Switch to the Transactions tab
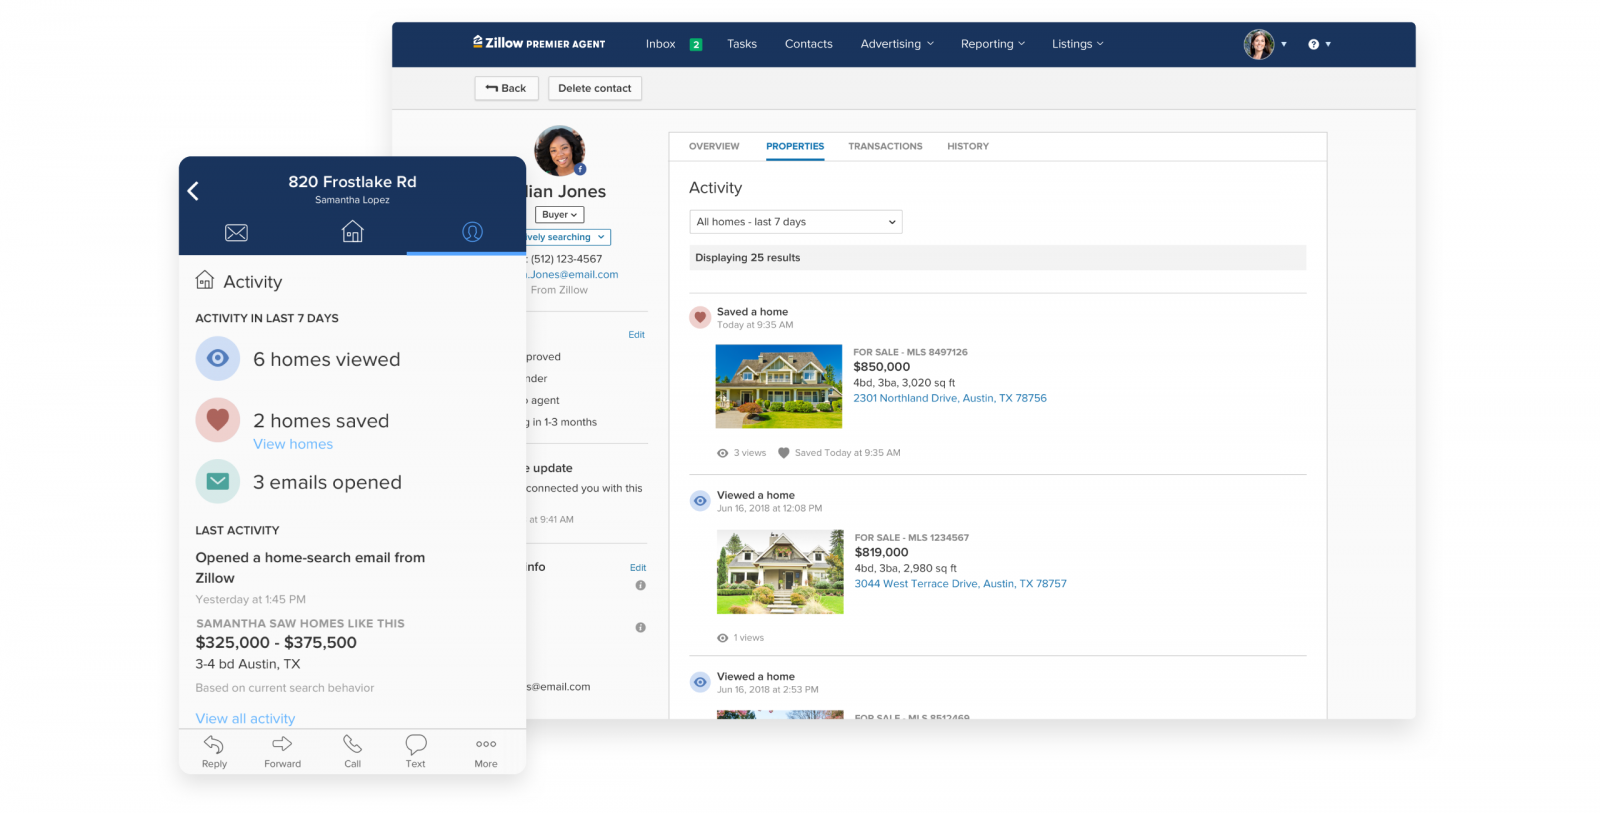Viewport: 1600px width, 813px height. click(885, 146)
